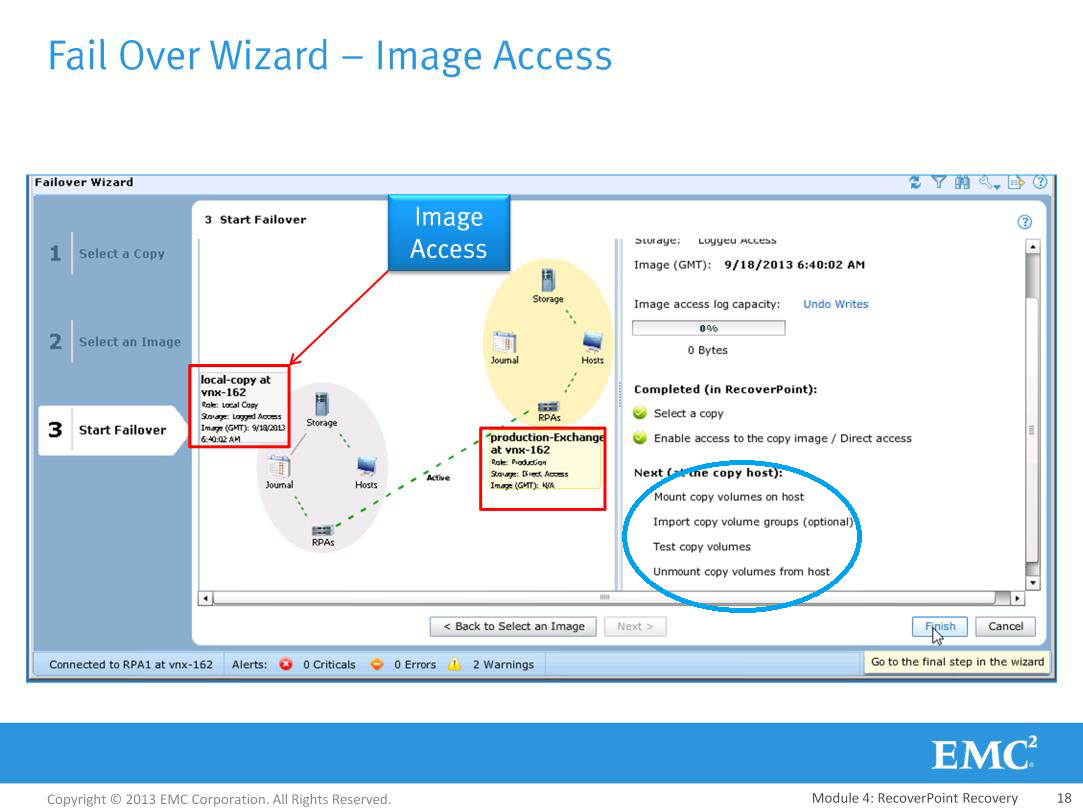Click Image (GMT) timestamp value
Screen dimensions: 1083x812
tap(794, 264)
